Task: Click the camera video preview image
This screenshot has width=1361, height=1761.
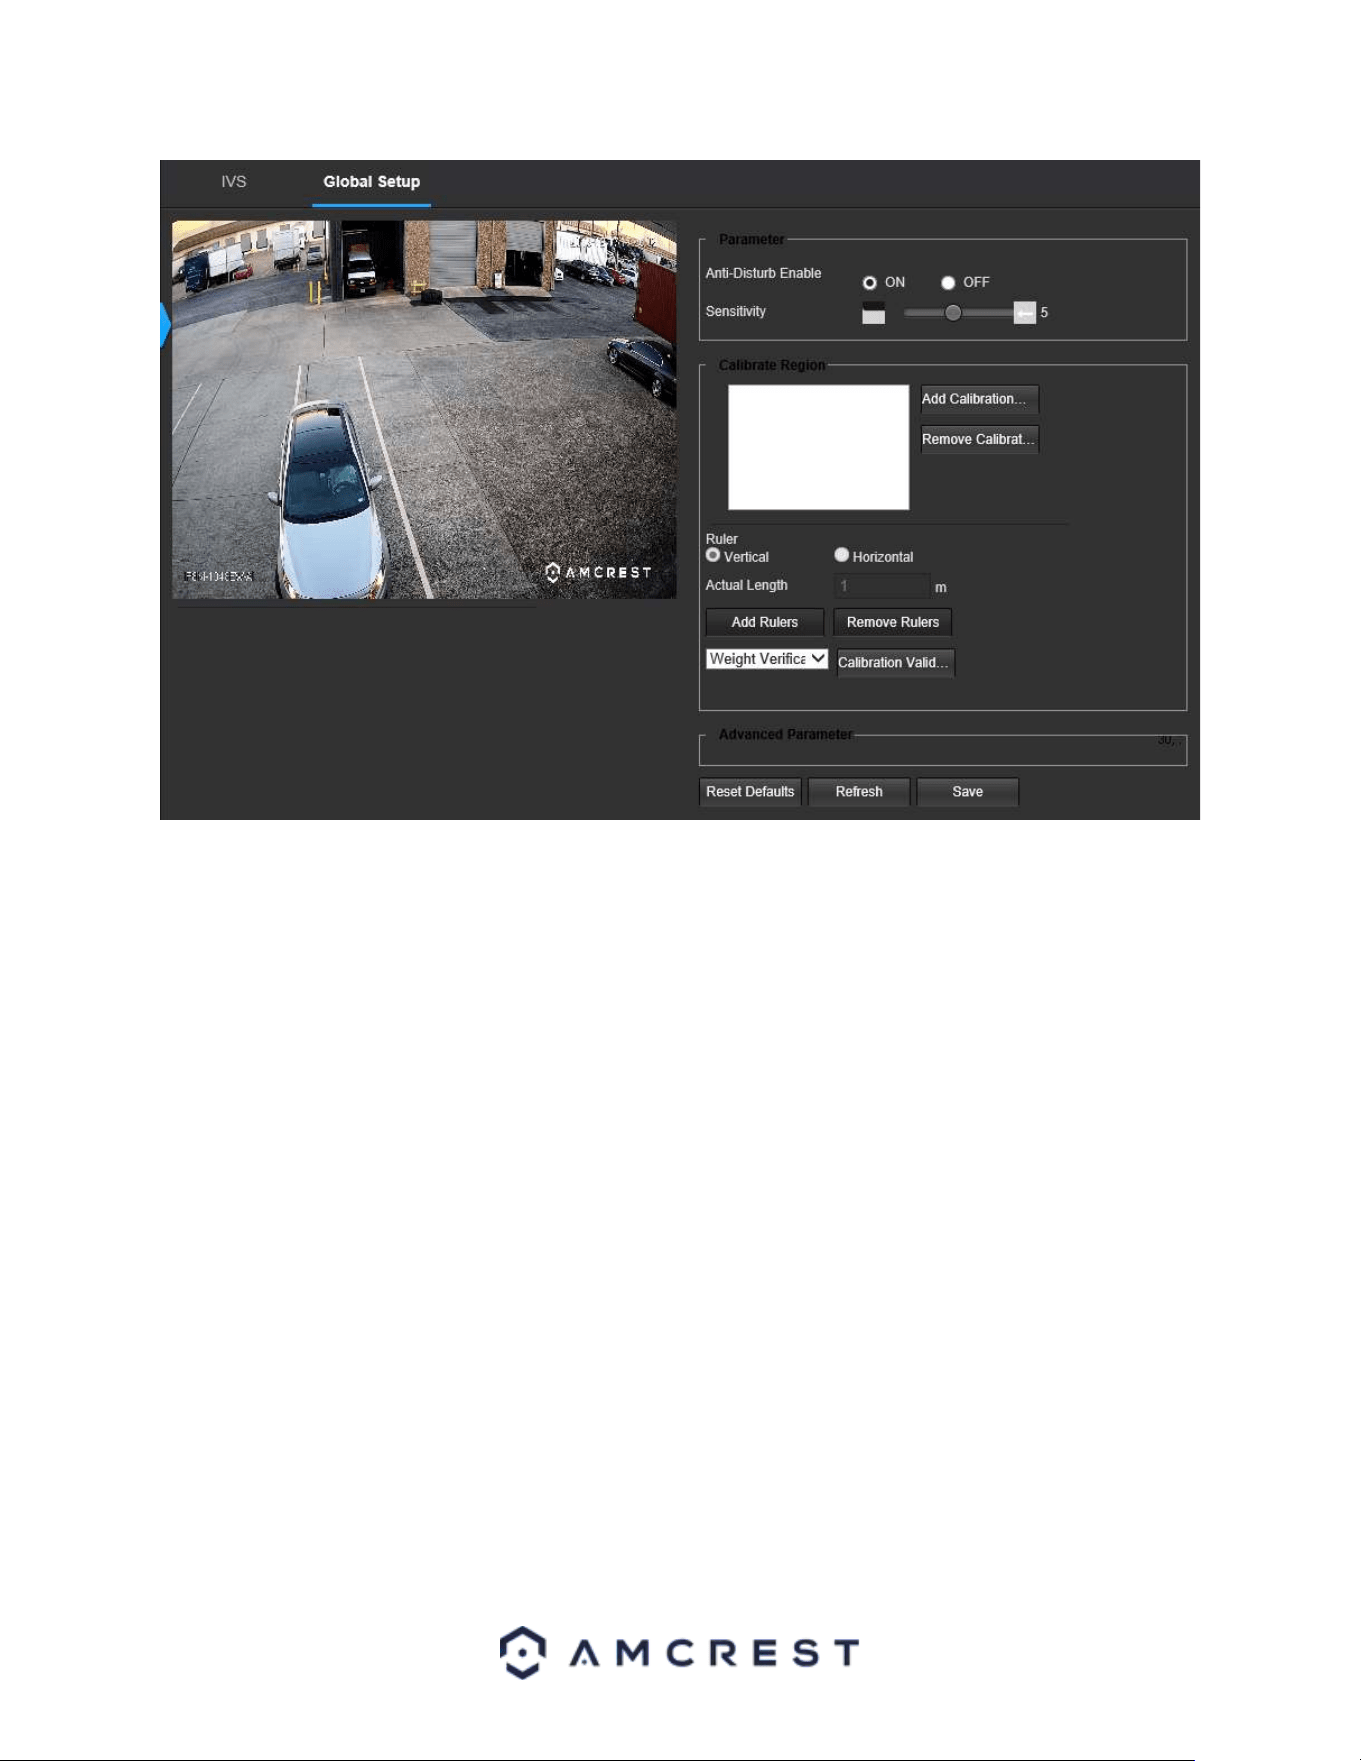Action: point(424,410)
